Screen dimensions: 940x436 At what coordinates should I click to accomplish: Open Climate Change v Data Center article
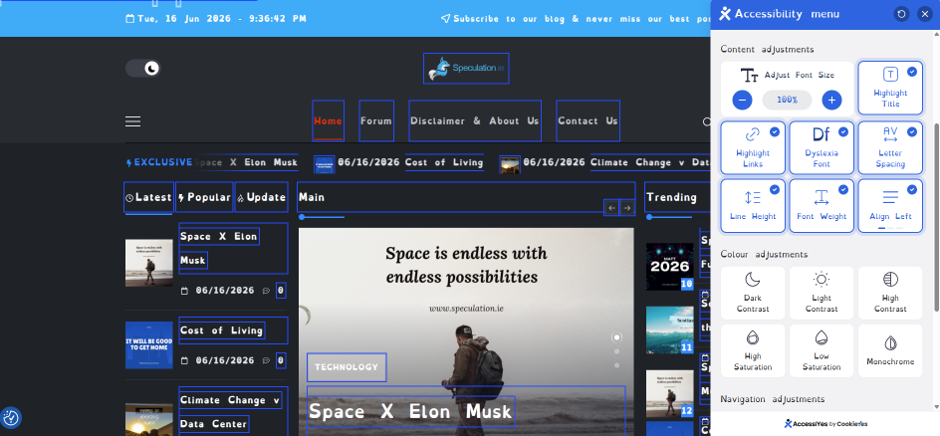click(231, 412)
